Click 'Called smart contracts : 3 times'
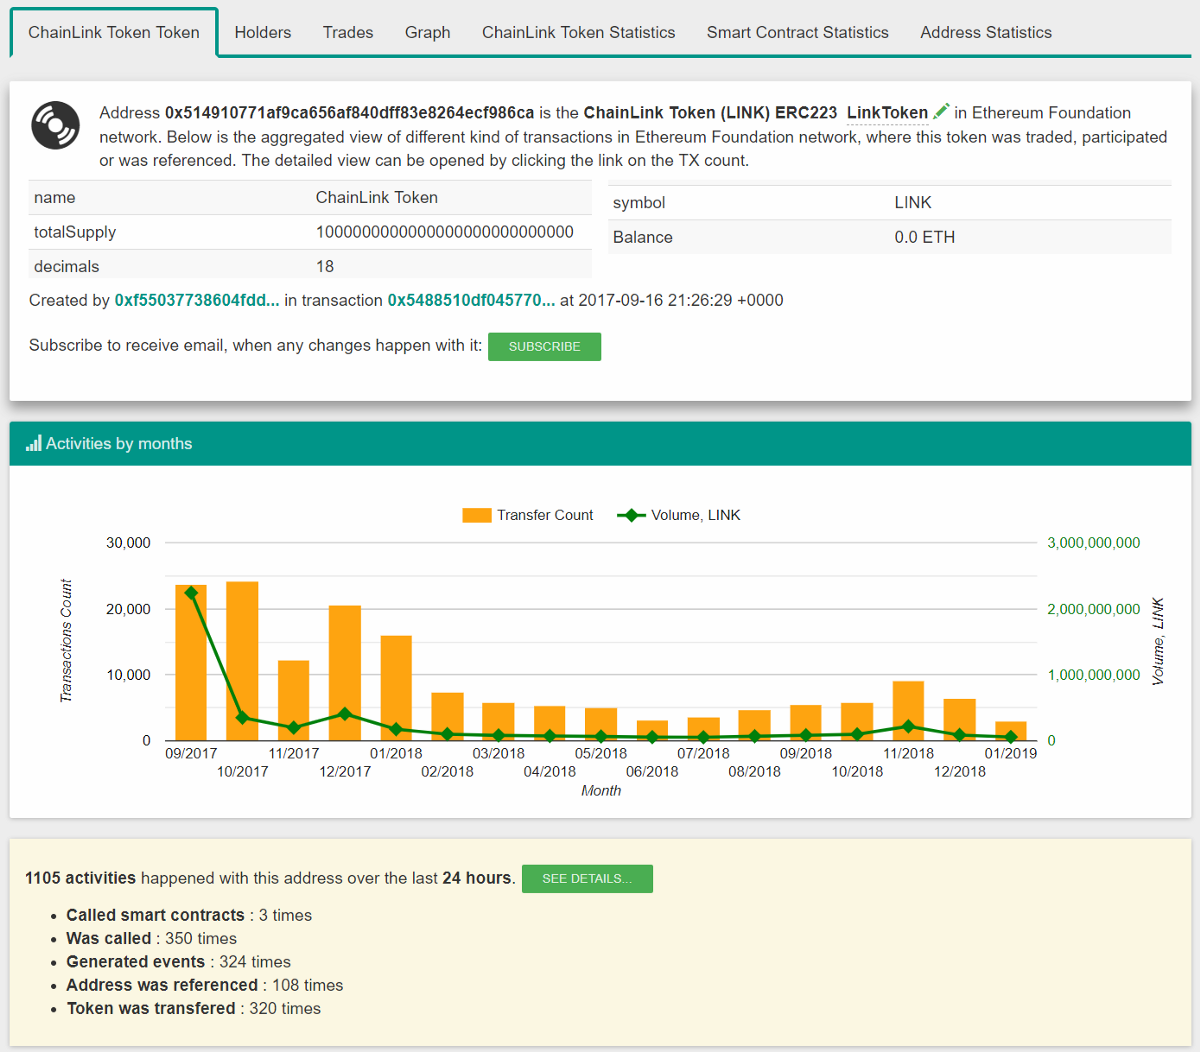This screenshot has width=1200, height=1052. click(189, 915)
